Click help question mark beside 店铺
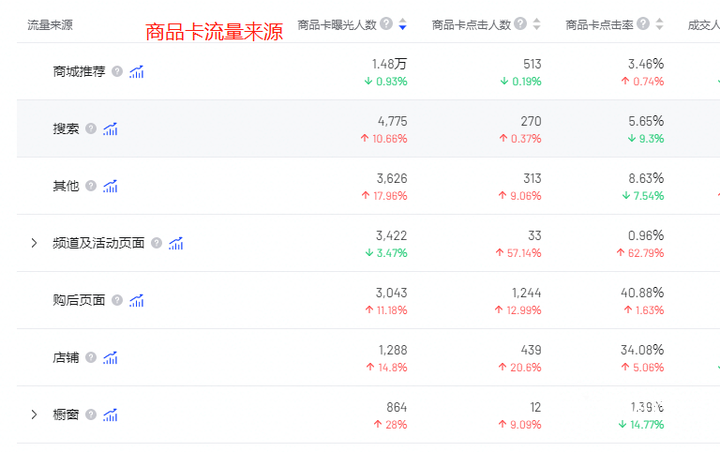720x452 pixels. click(91, 357)
